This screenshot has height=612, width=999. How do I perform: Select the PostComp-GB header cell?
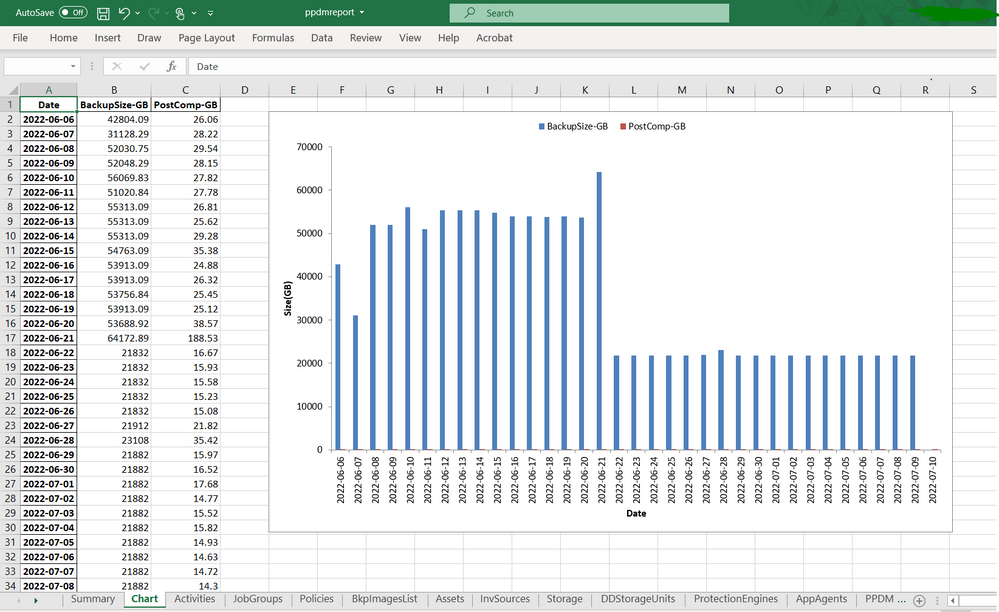coord(185,104)
